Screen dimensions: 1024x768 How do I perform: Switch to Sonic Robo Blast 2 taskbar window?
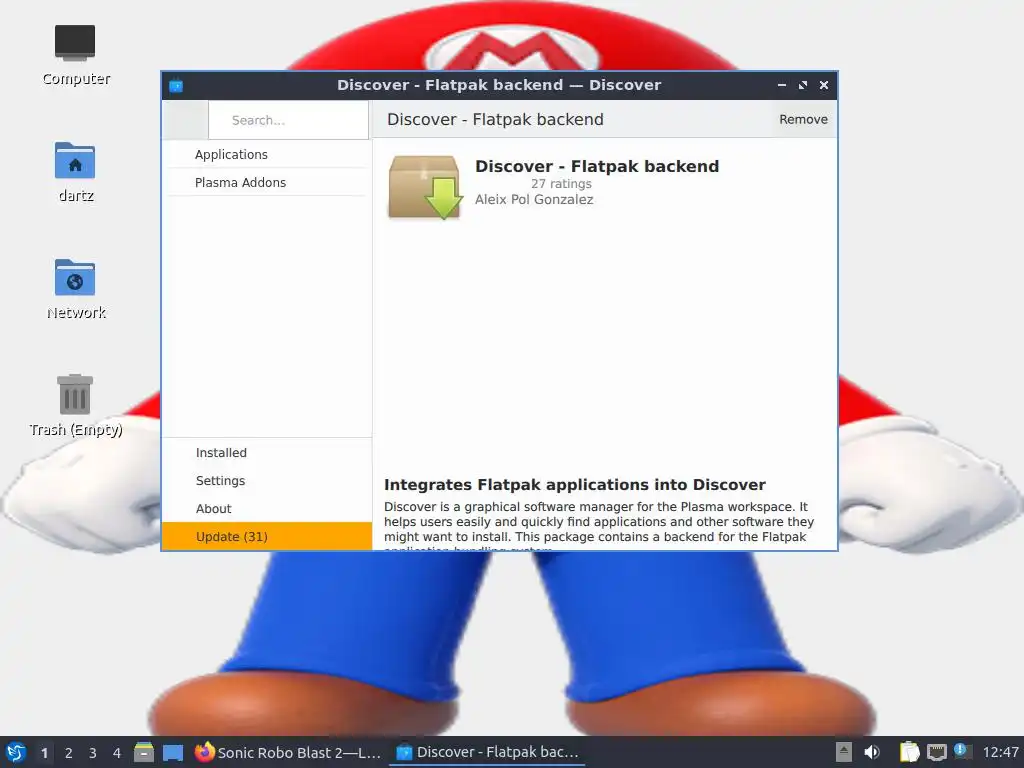point(288,752)
